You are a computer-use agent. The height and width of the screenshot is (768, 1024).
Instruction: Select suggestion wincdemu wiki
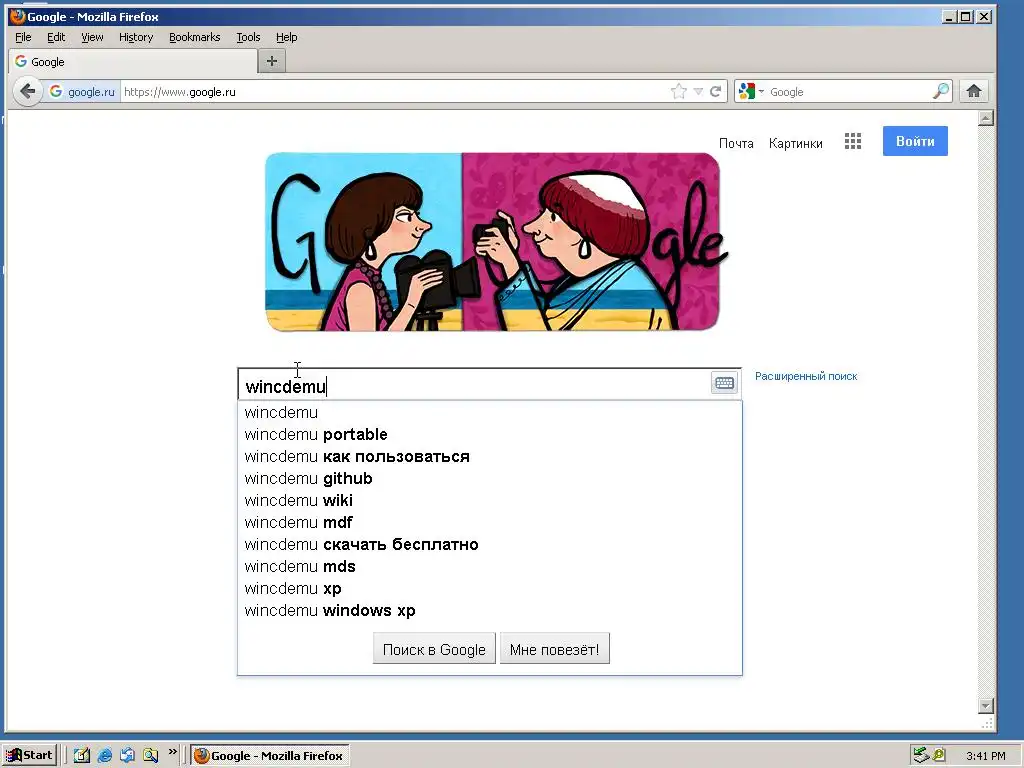(x=490, y=501)
